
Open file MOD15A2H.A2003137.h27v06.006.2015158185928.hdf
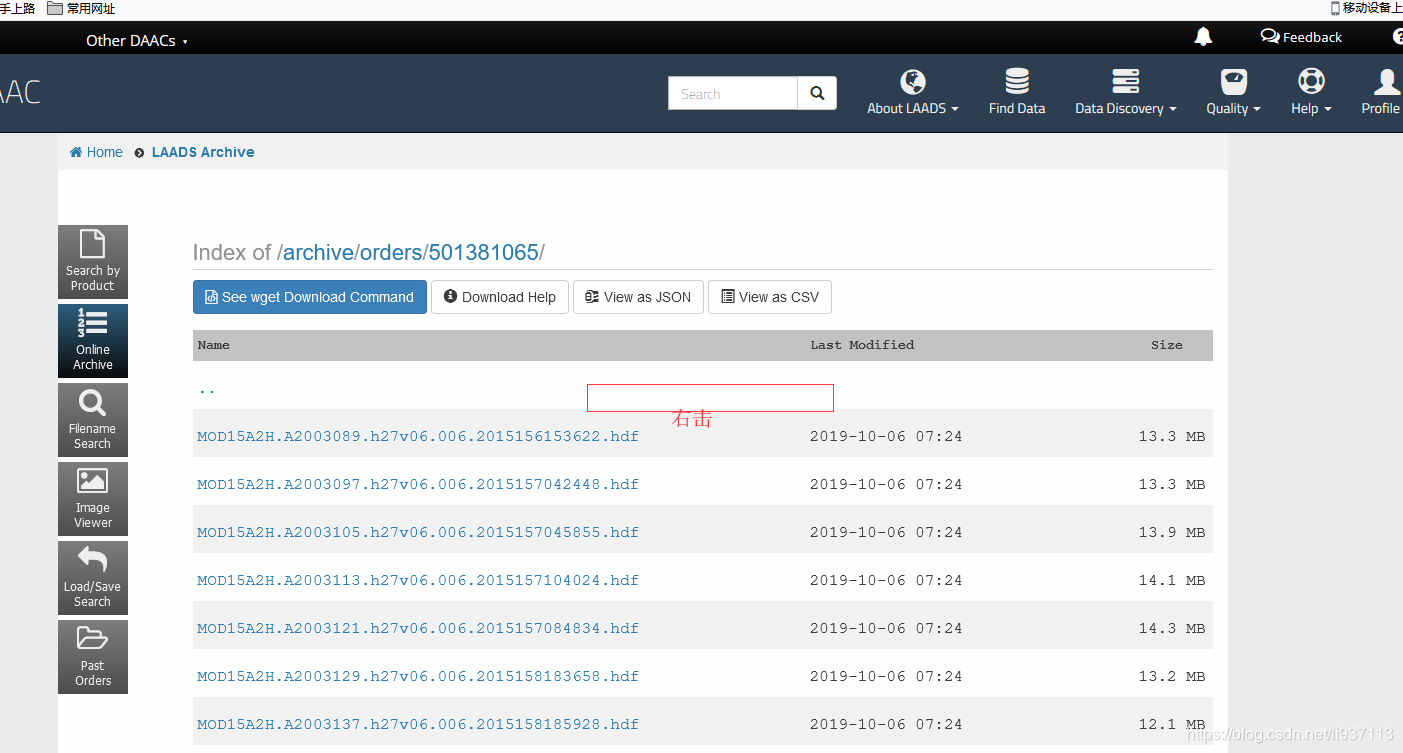[x=418, y=724]
